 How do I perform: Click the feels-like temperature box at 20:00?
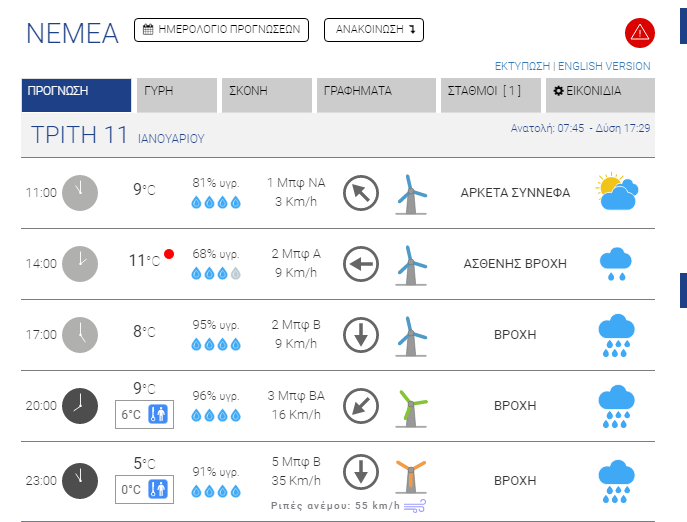[x=145, y=414]
